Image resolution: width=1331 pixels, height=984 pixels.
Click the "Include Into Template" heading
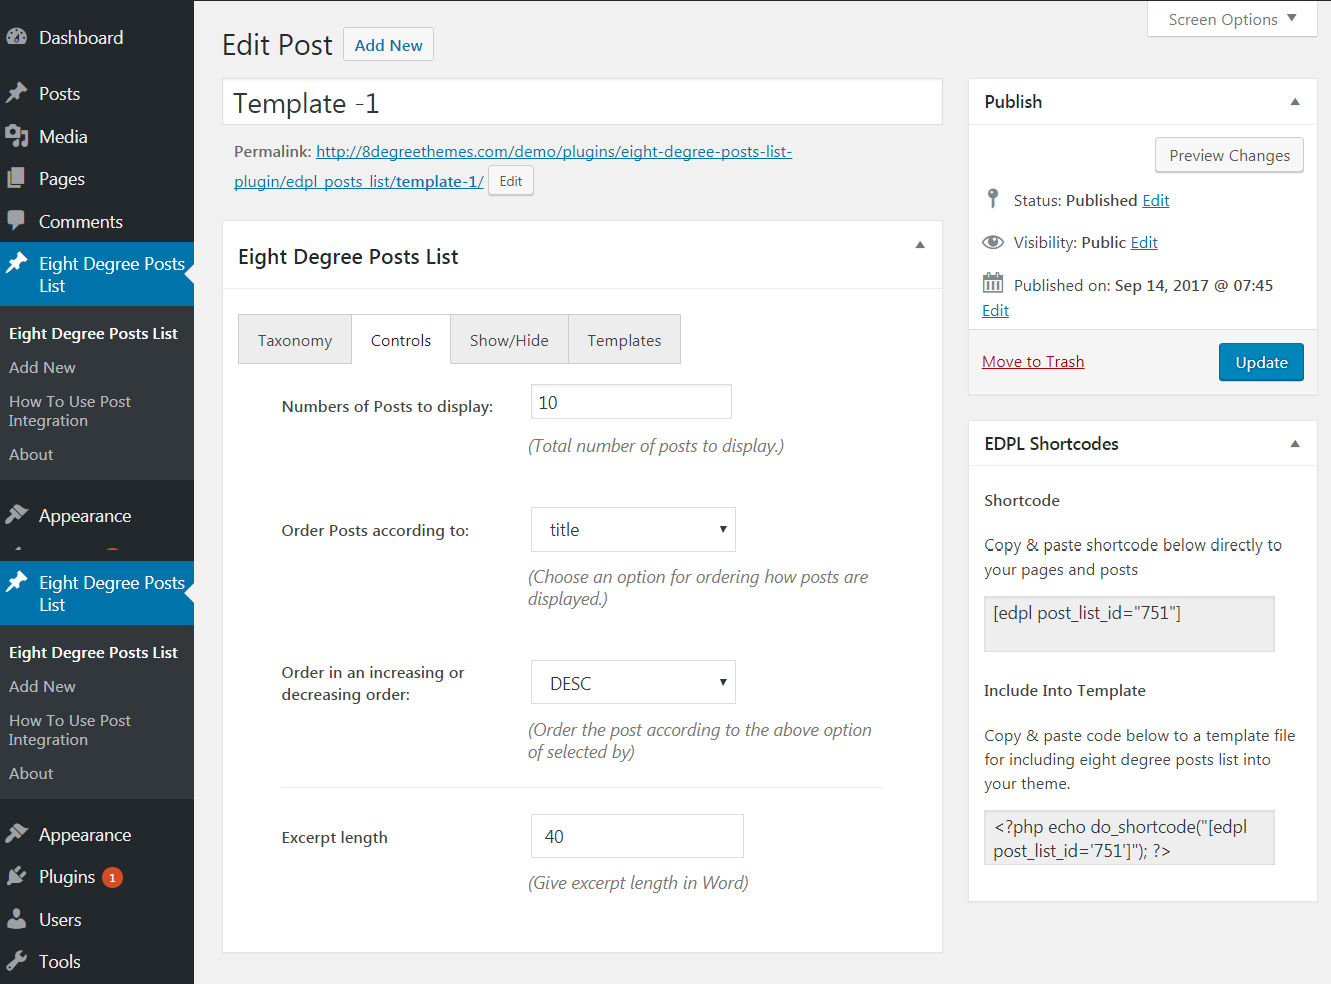tap(1065, 690)
